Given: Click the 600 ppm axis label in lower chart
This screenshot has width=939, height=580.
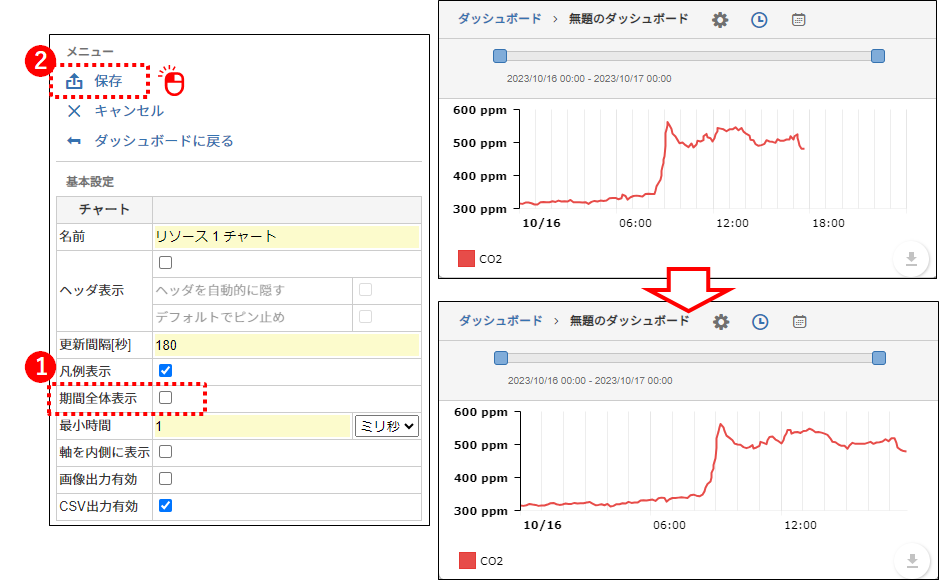Looking at the screenshot, I should [x=481, y=412].
